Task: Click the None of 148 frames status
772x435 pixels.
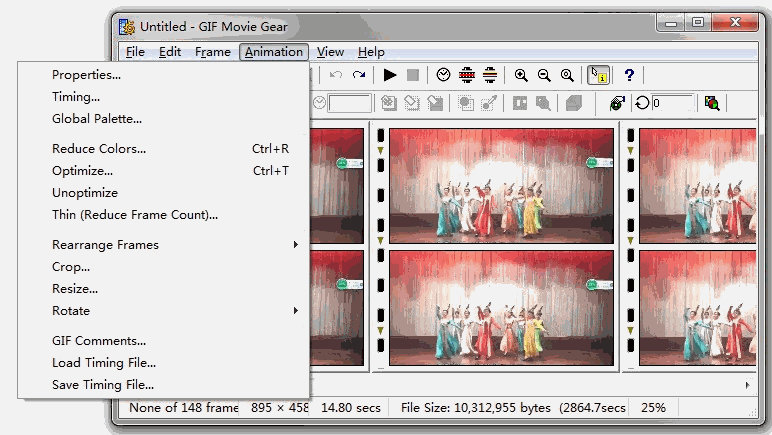Action: click(184, 408)
